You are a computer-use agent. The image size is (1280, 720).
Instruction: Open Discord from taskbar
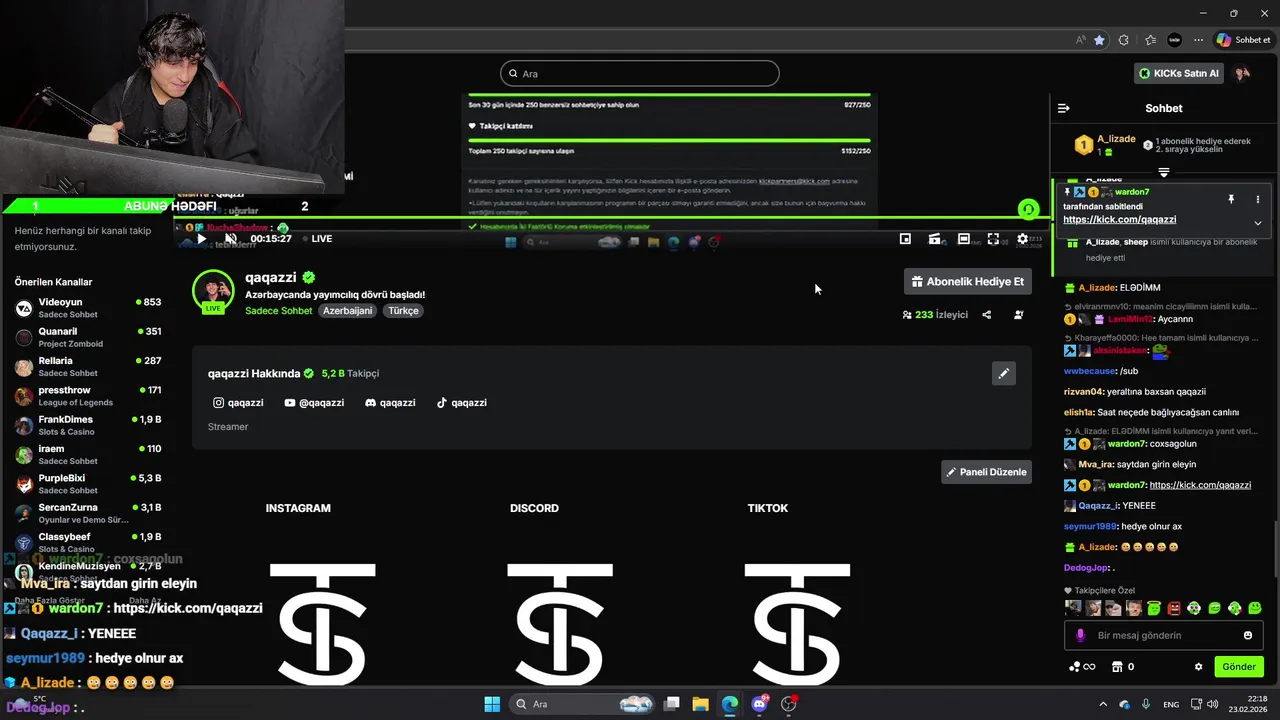click(759, 704)
